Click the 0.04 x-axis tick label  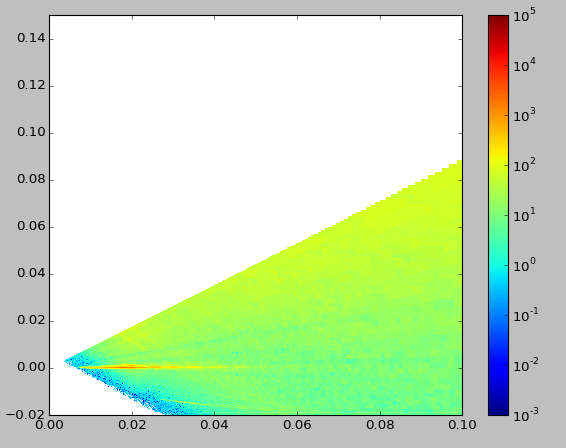[214, 425]
